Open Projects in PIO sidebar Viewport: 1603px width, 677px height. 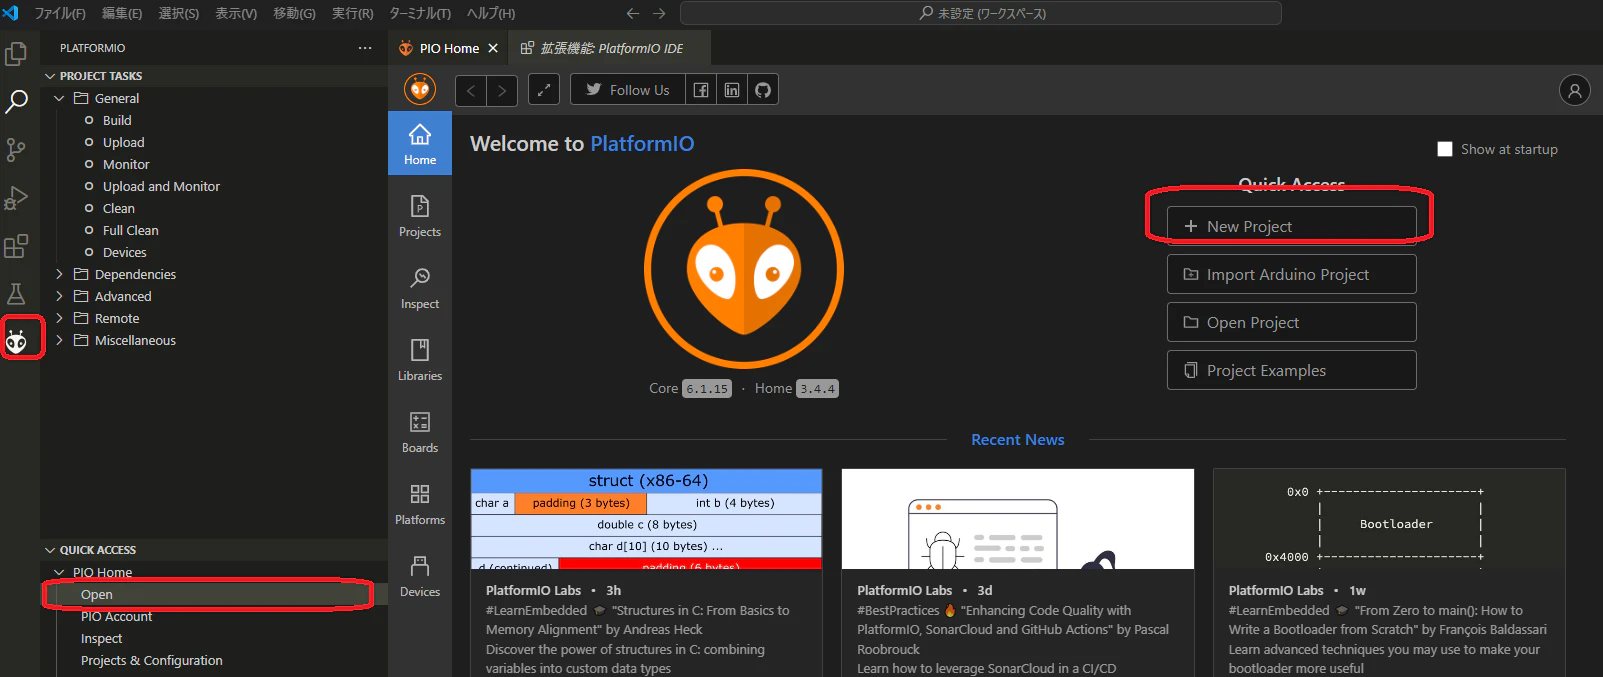[420, 215]
